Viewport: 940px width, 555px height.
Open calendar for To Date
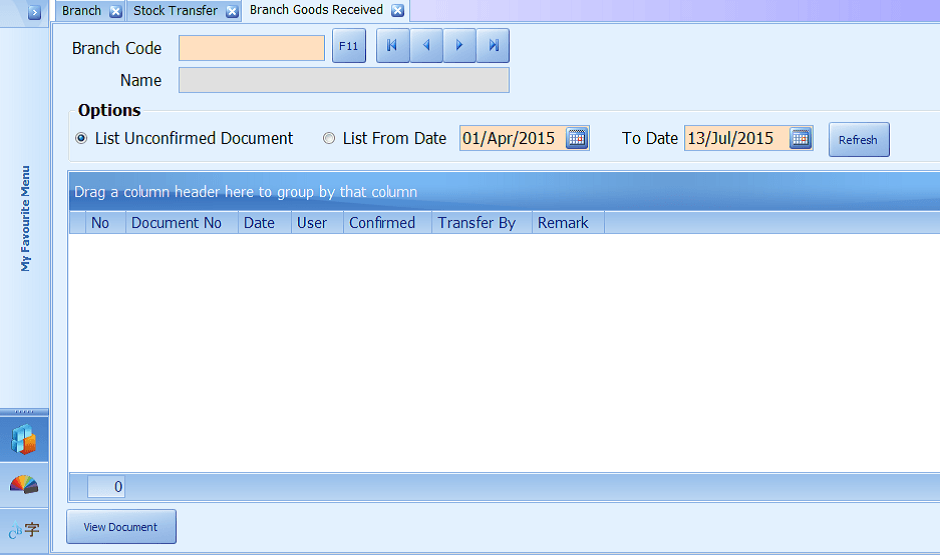[800, 138]
